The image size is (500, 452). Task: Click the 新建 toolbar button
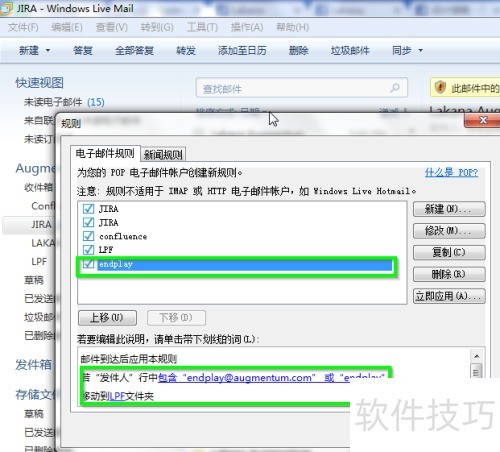(29, 51)
